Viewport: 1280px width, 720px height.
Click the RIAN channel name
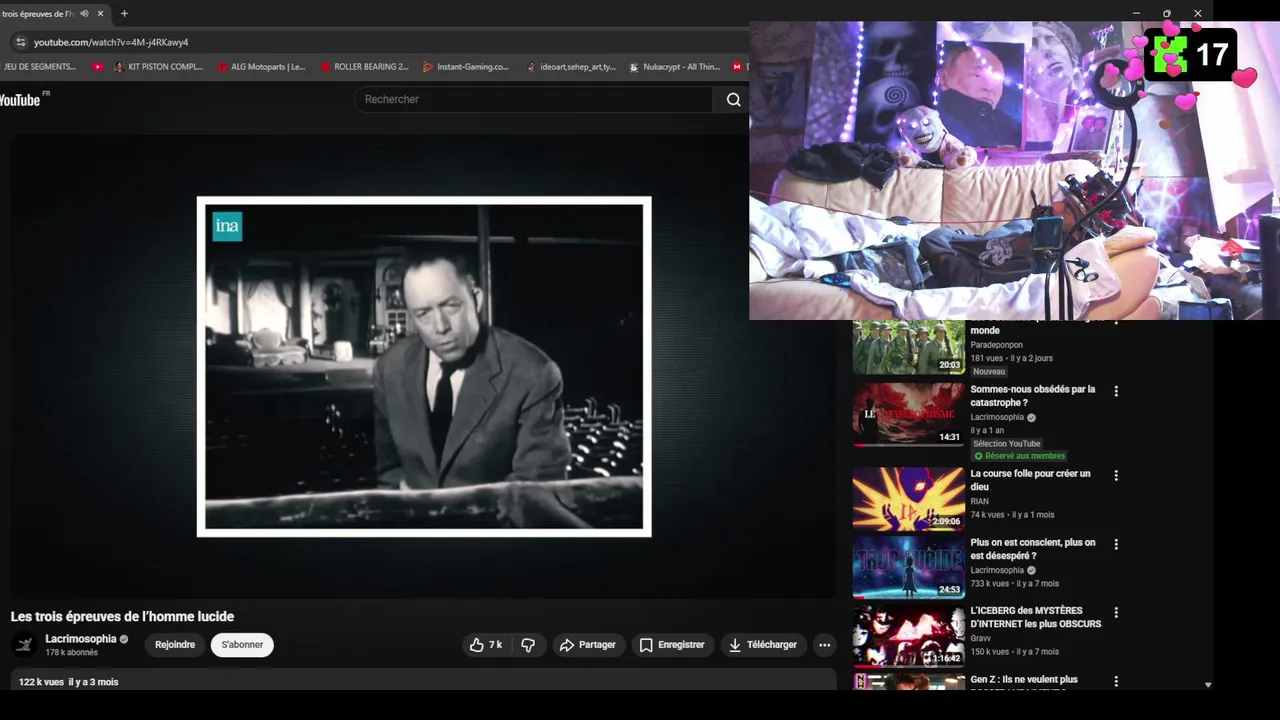pyautogui.click(x=979, y=502)
